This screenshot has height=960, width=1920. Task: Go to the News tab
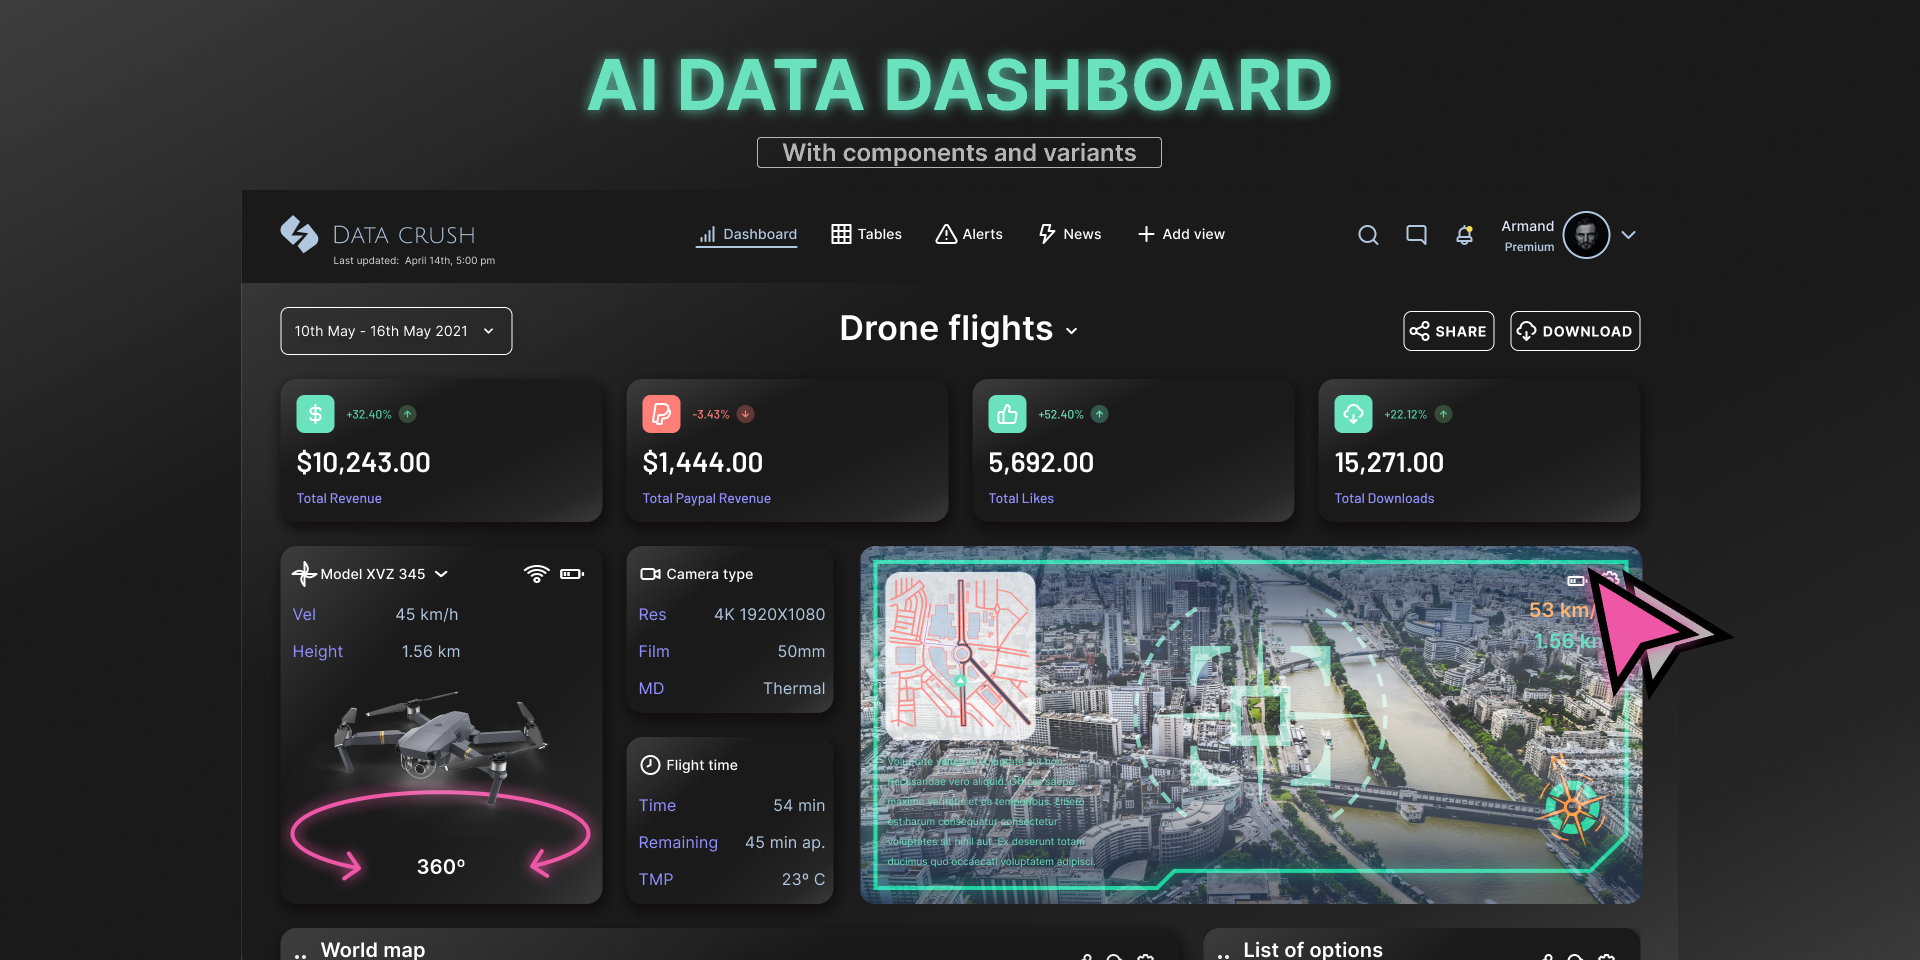(1069, 234)
